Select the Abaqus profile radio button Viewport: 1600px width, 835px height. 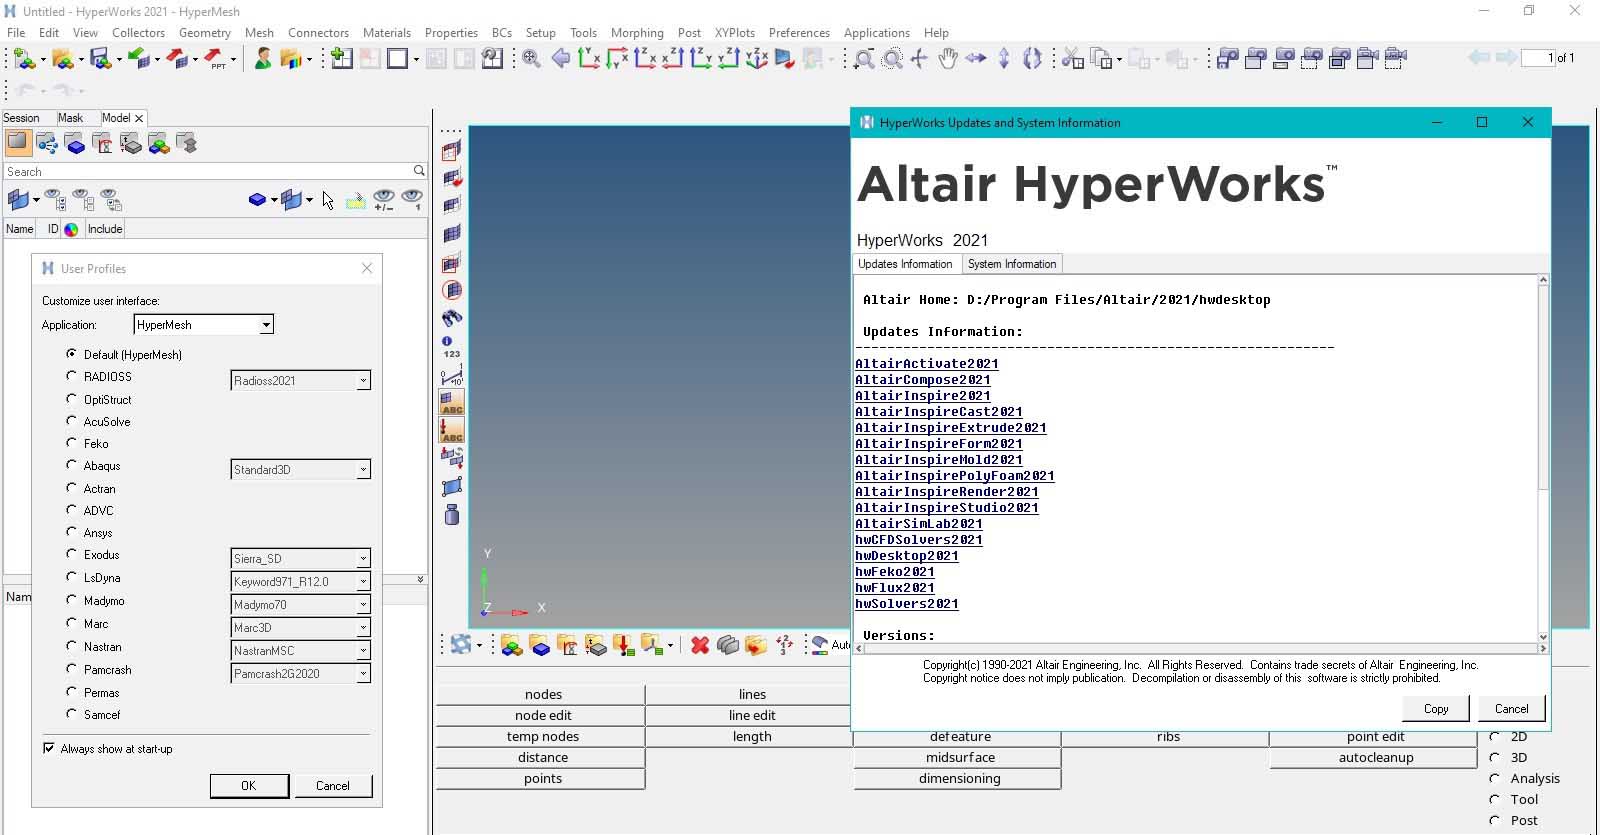pyautogui.click(x=71, y=465)
